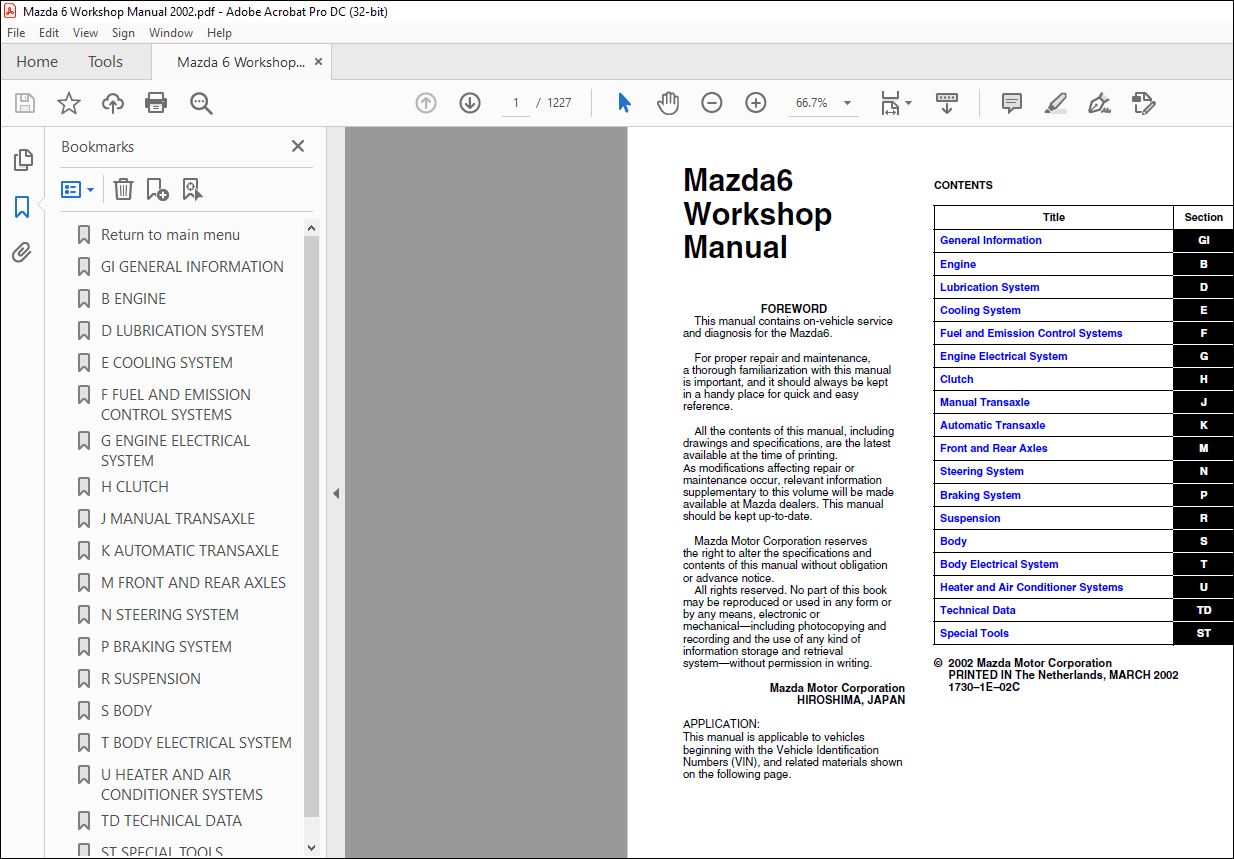Image resolution: width=1234 pixels, height=859 pixels.
Task: Open the Special Tools contents link
Action: [x=974, y=633]
